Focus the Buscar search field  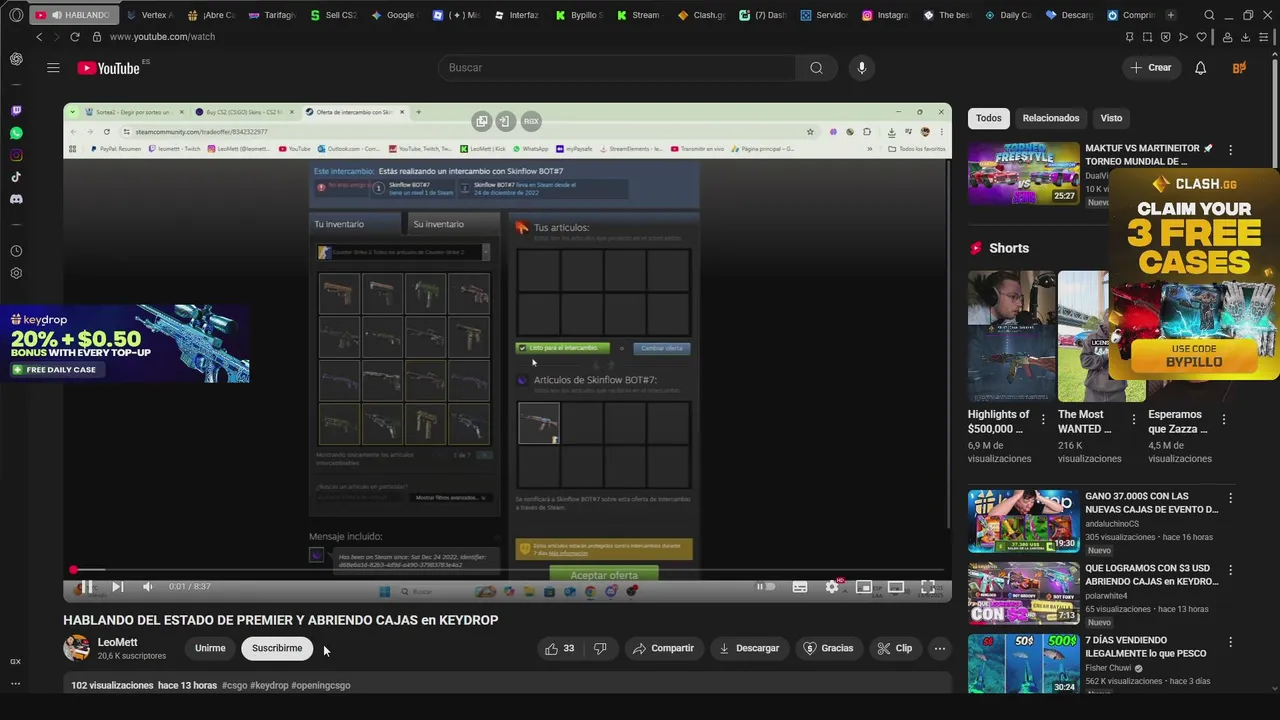click(617, 68)
